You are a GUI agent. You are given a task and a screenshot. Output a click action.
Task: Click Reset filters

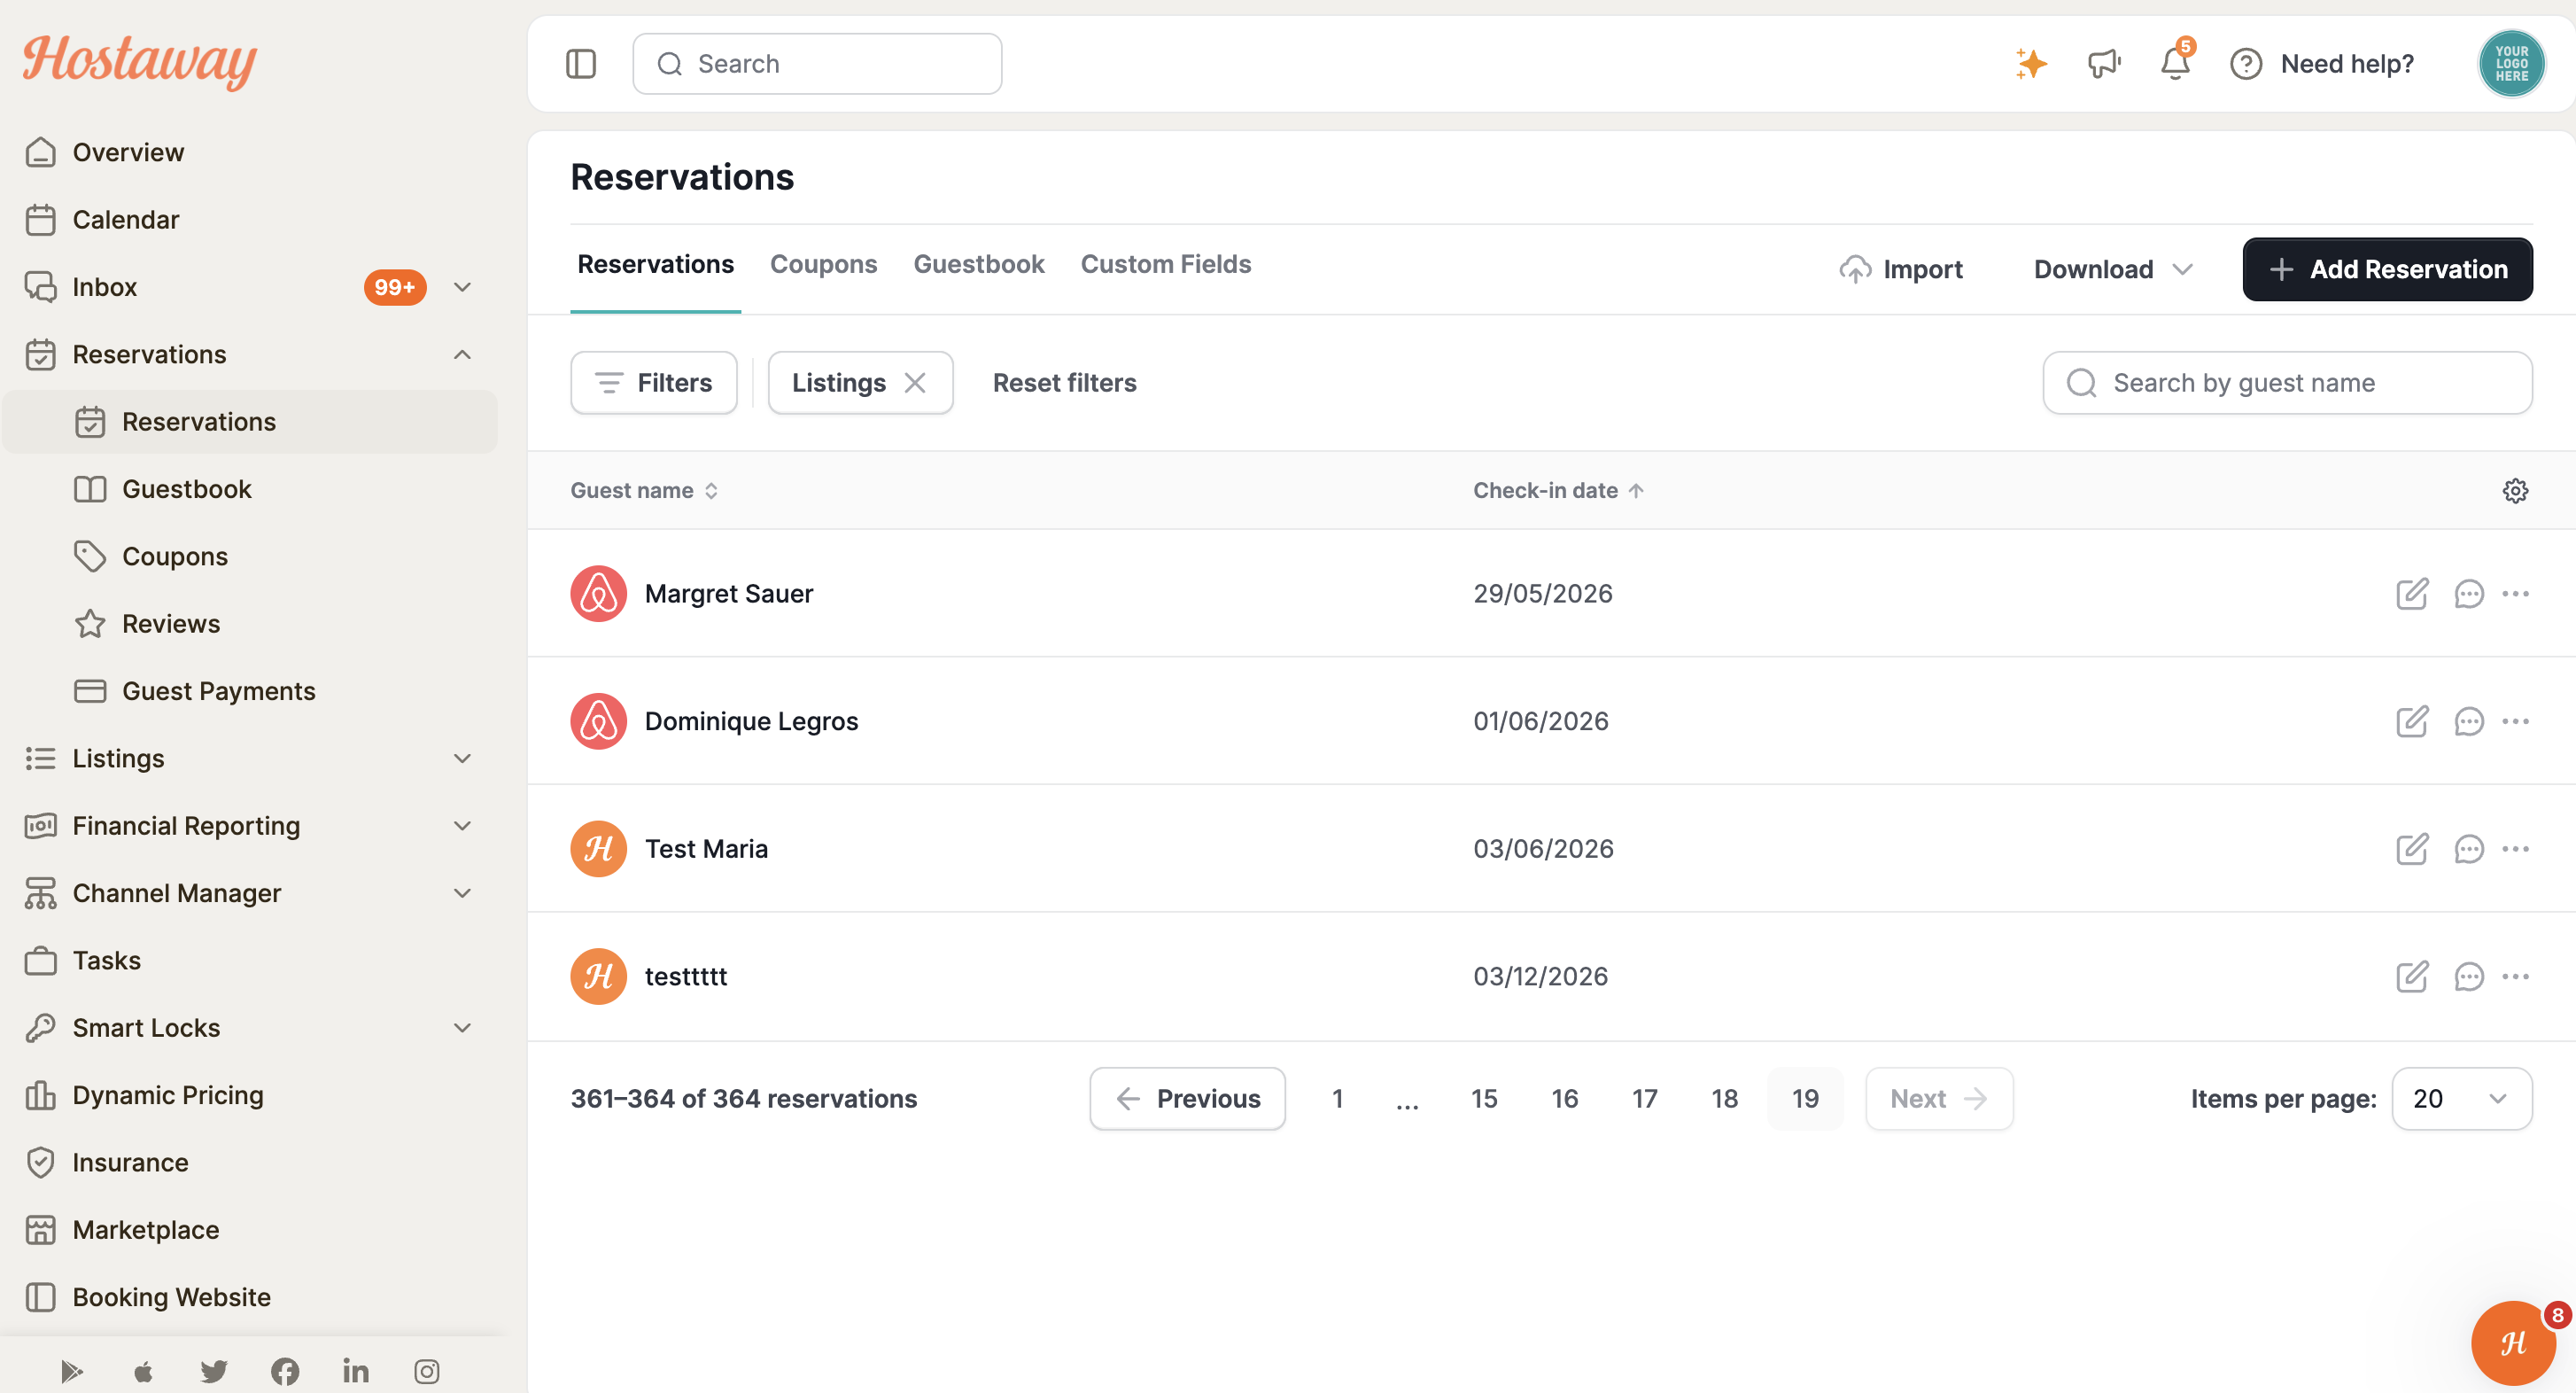(x=1064, y=383)
